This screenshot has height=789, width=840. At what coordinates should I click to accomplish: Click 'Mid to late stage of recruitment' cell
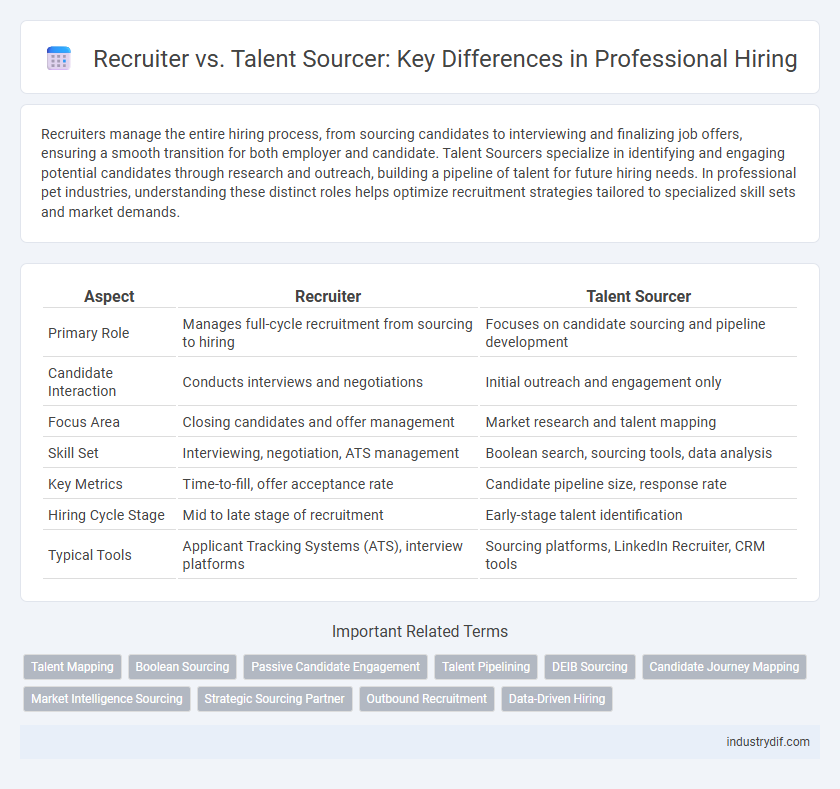pos(328,515)
